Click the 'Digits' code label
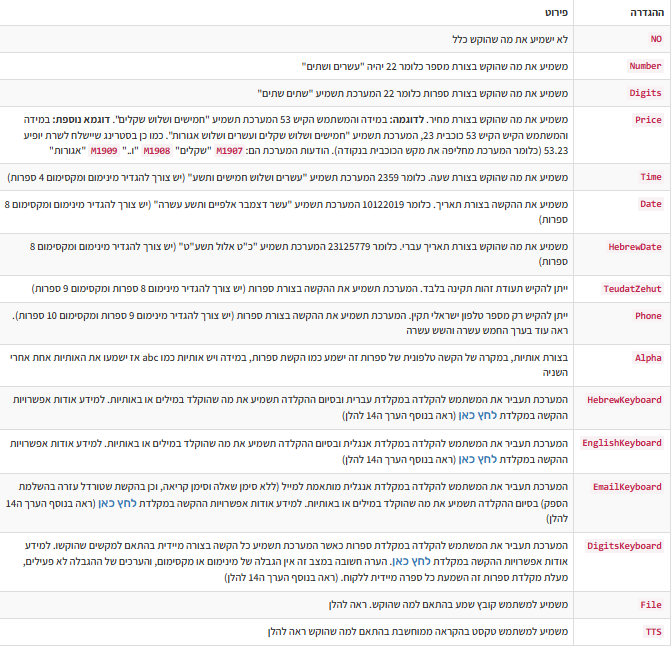The height and width of the screenshot is (649, 672). click(x=645, y=93)
